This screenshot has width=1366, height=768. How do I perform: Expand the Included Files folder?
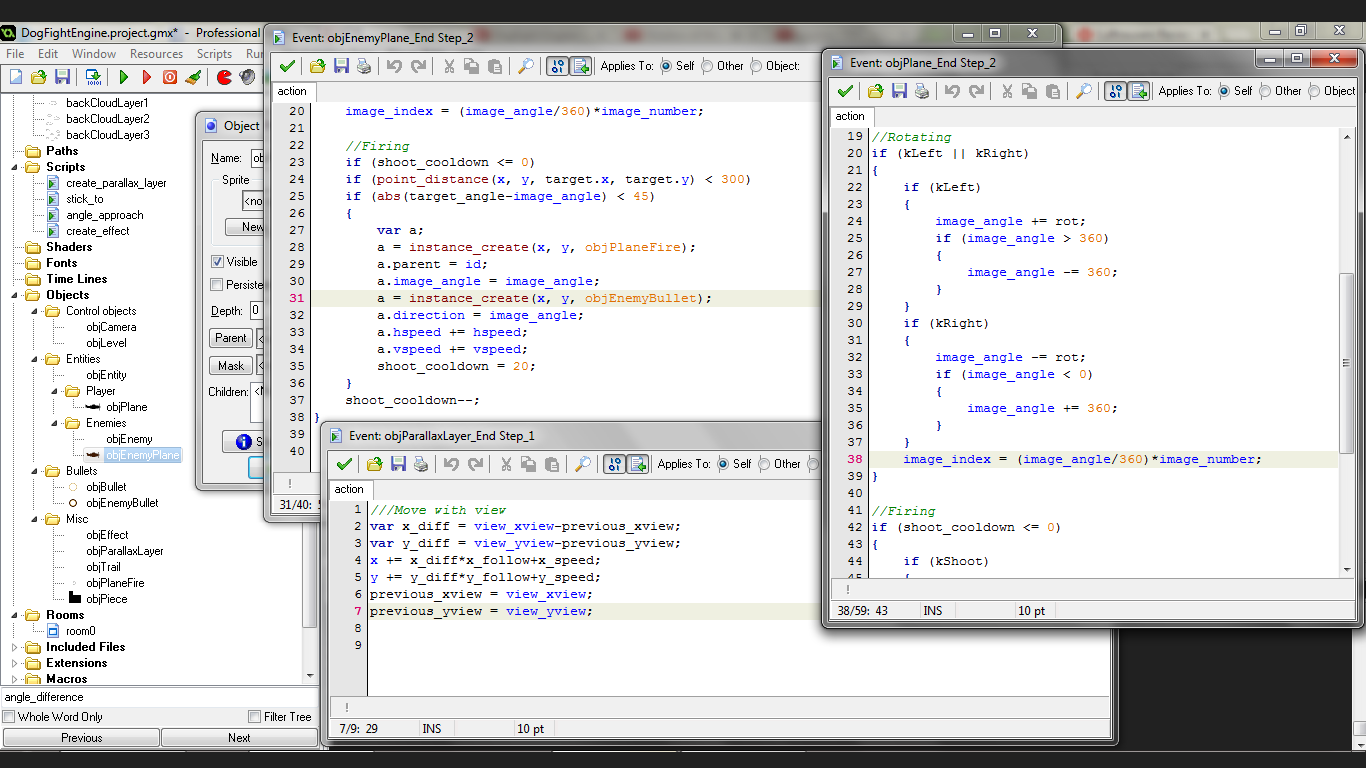pos(14,647)
